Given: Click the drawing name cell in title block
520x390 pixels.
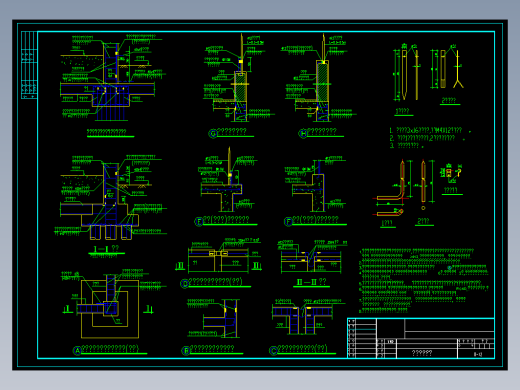Looking at the screenshot, I should (x=422, y=353).
